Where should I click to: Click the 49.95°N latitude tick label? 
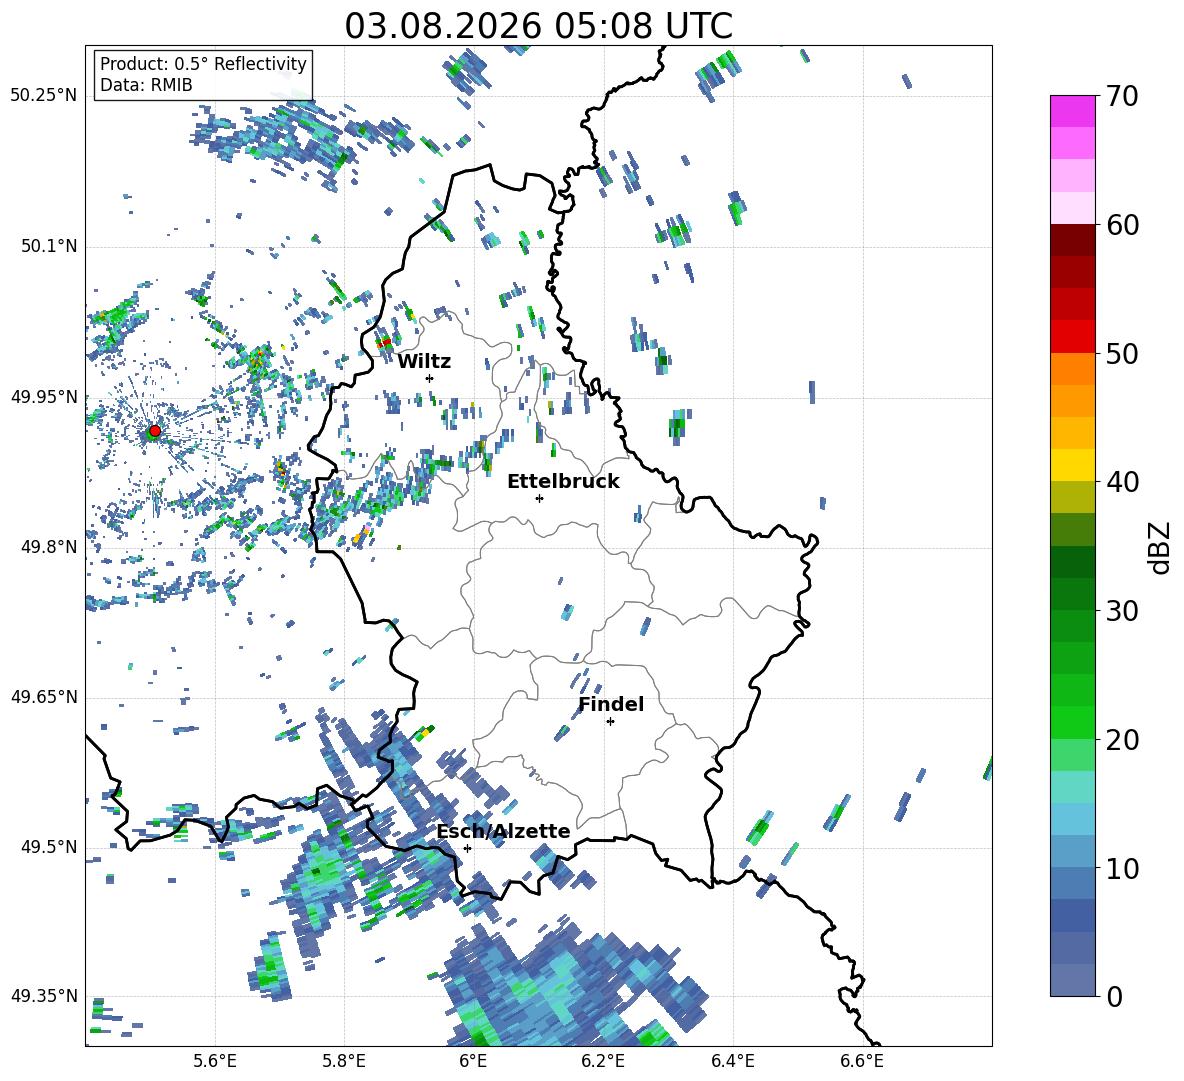tap(44, 397)
